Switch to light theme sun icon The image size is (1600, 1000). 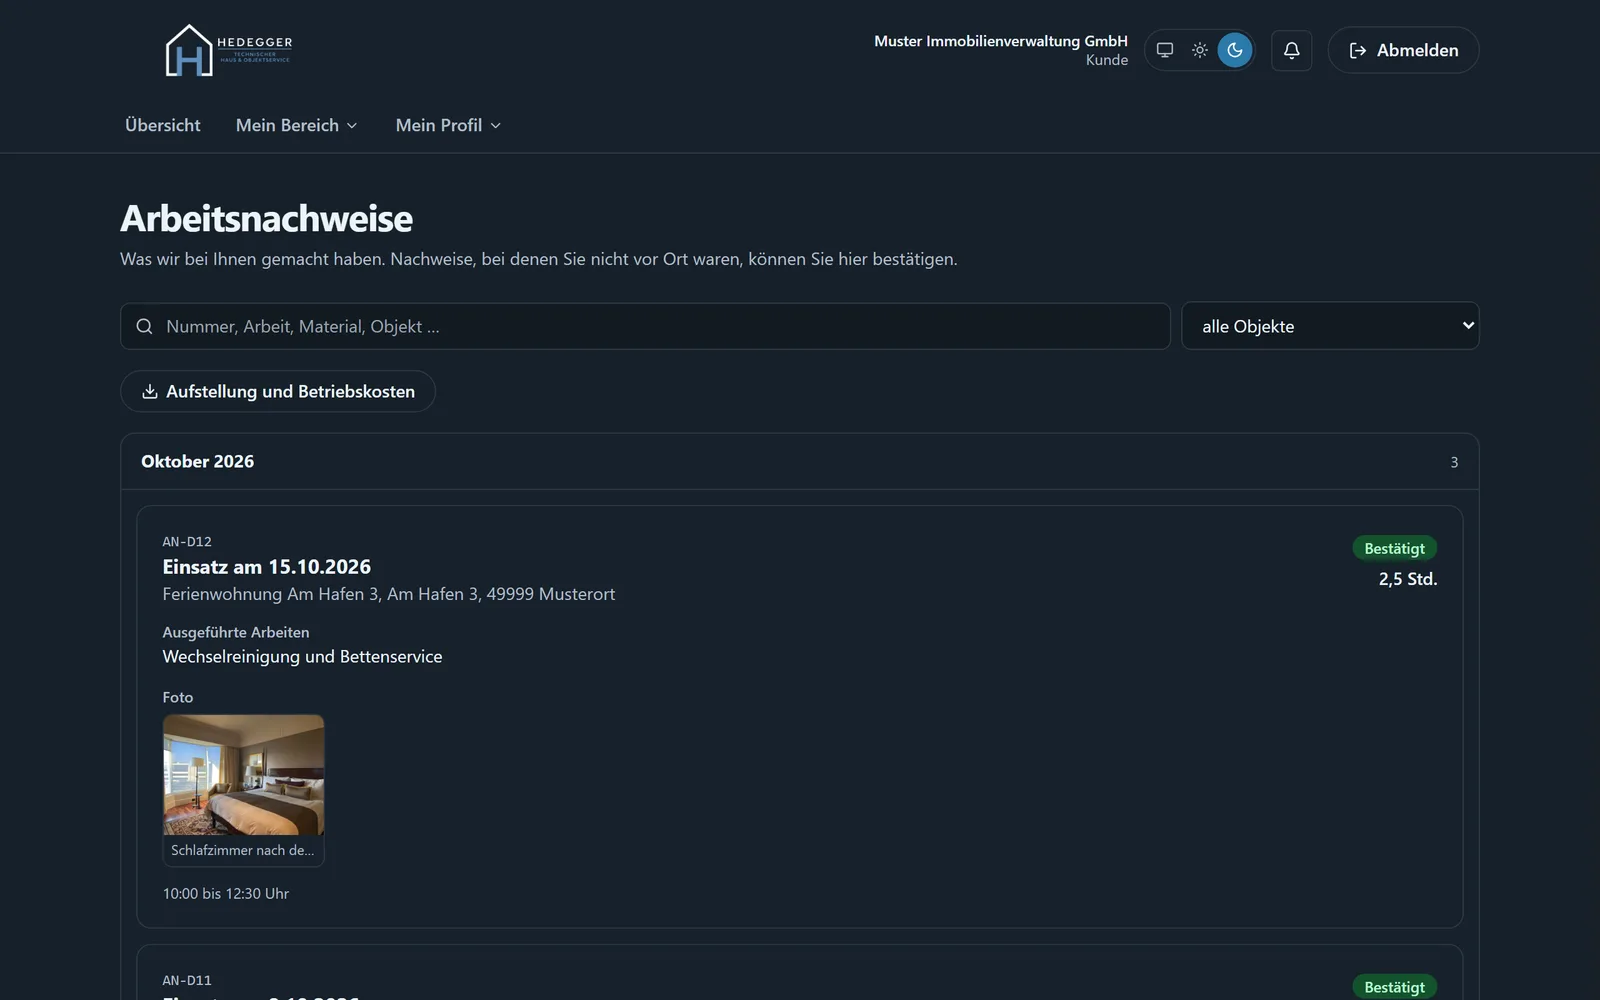[1200, 50]
